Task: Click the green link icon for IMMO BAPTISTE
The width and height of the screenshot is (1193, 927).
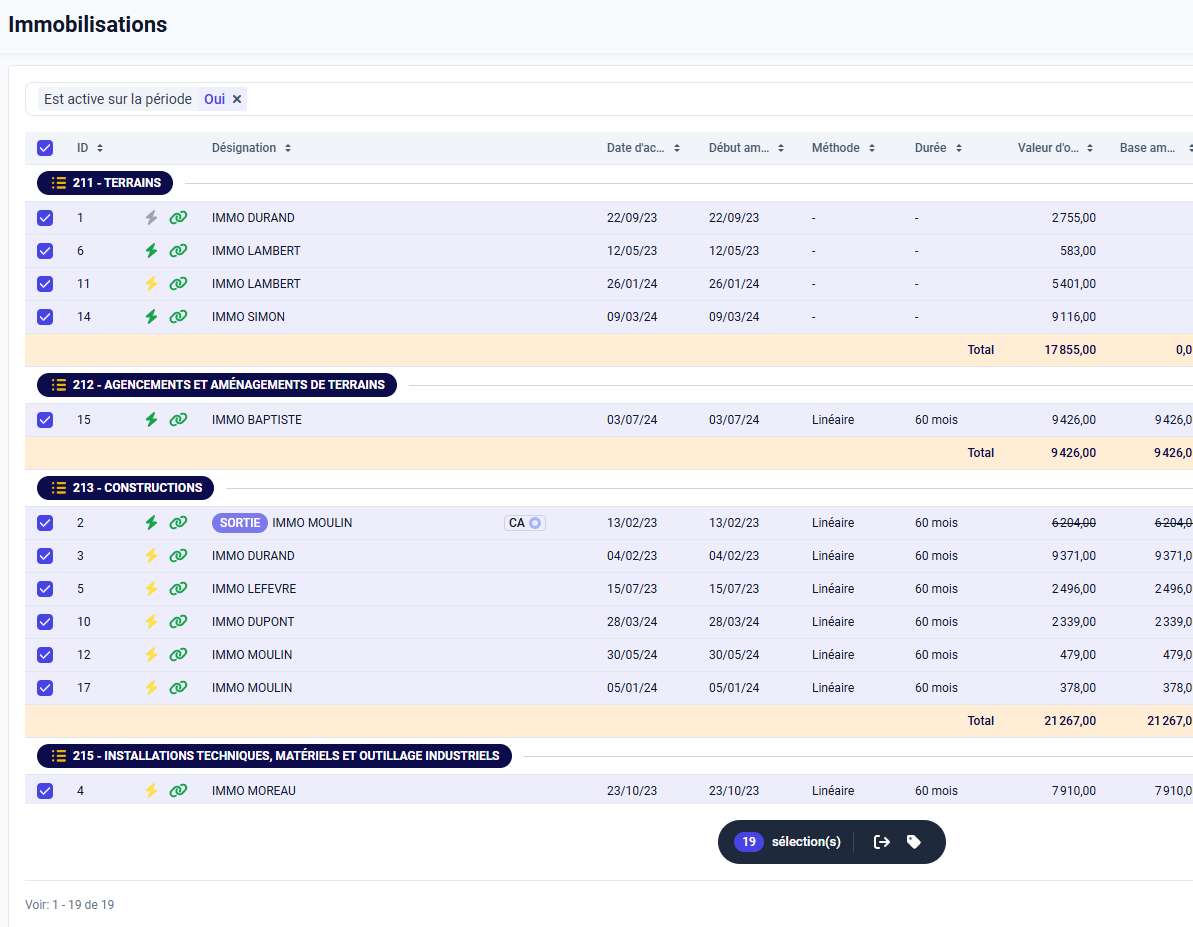Action: point(178,420)
